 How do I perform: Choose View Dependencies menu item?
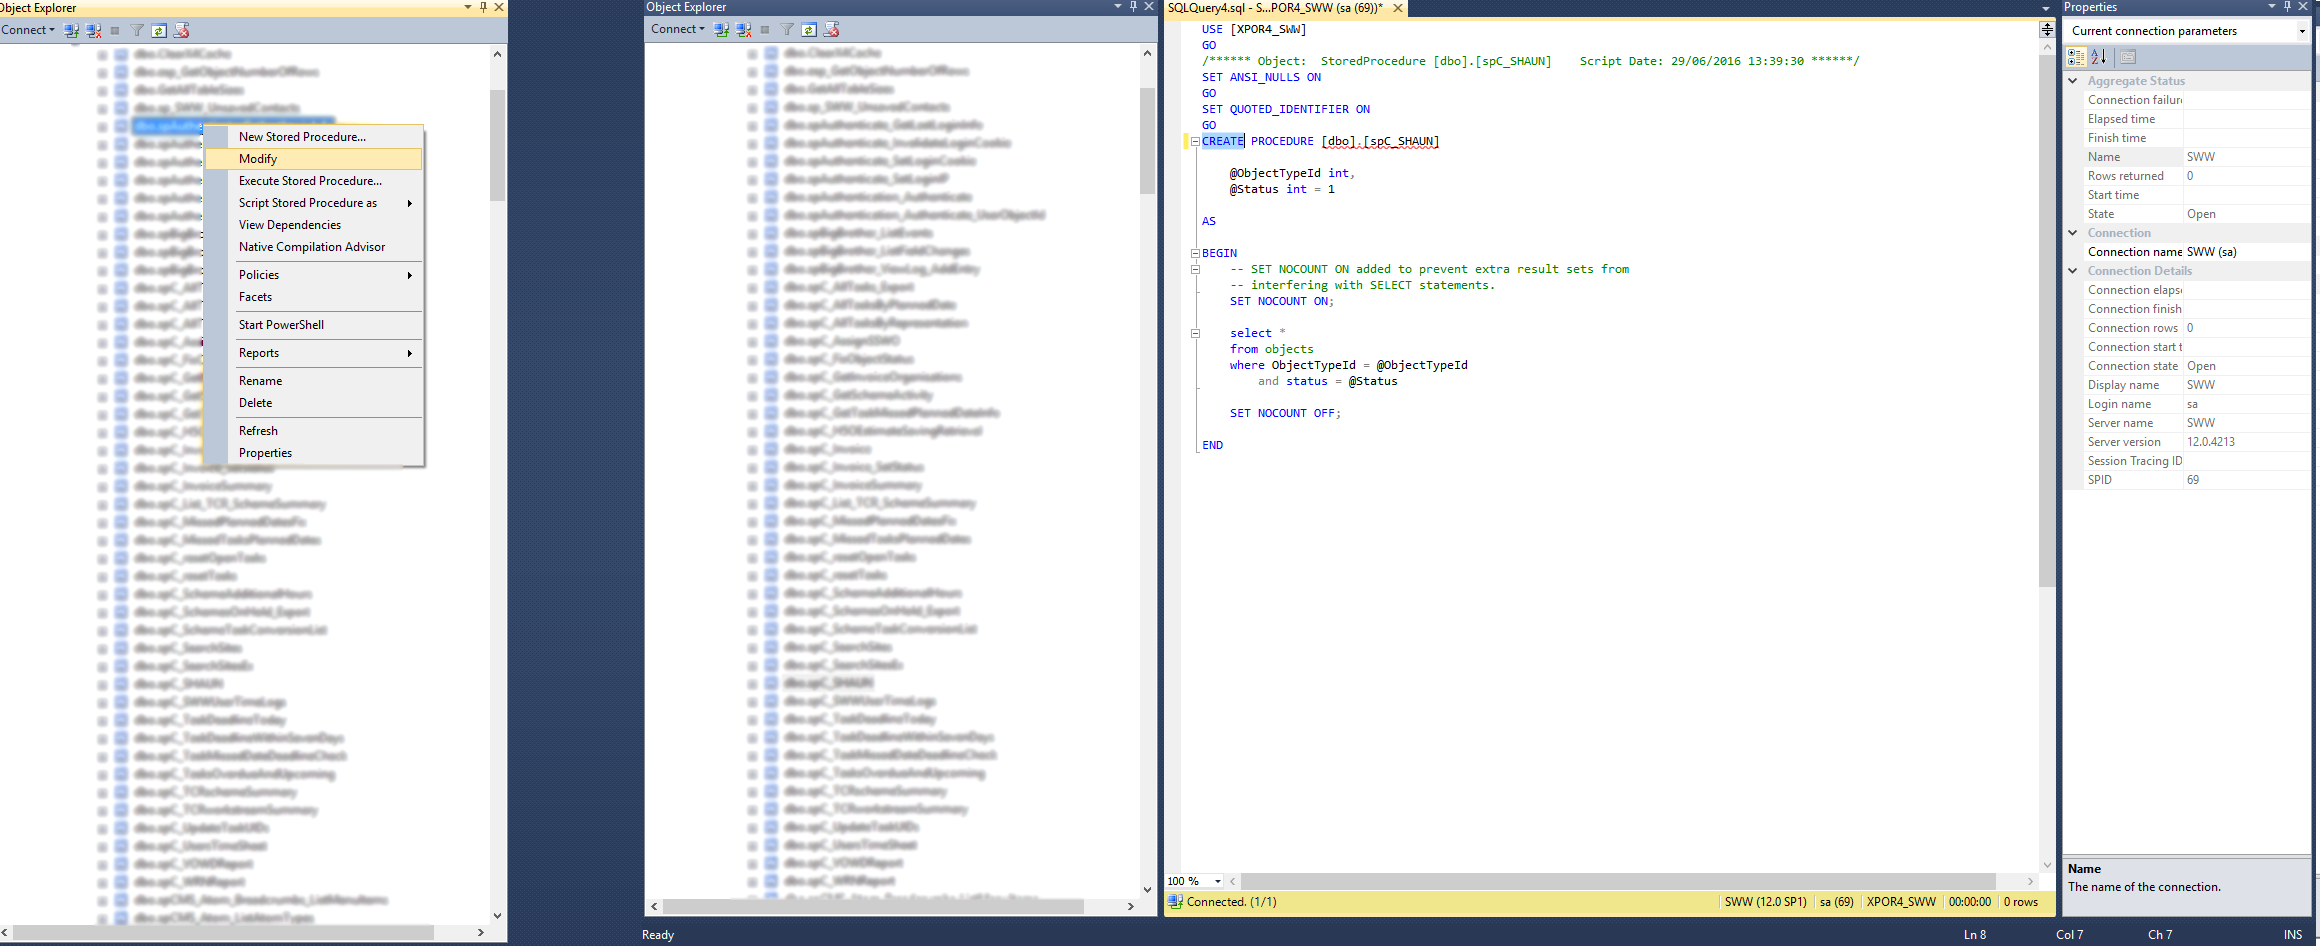point(313,225)
